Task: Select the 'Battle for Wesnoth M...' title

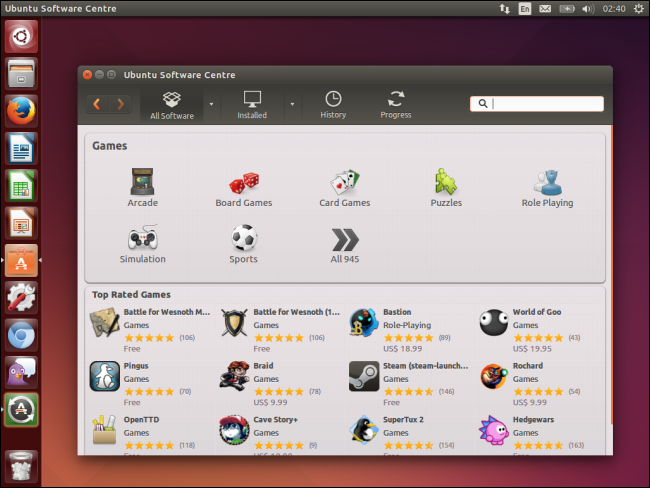Action: (167, 312)
